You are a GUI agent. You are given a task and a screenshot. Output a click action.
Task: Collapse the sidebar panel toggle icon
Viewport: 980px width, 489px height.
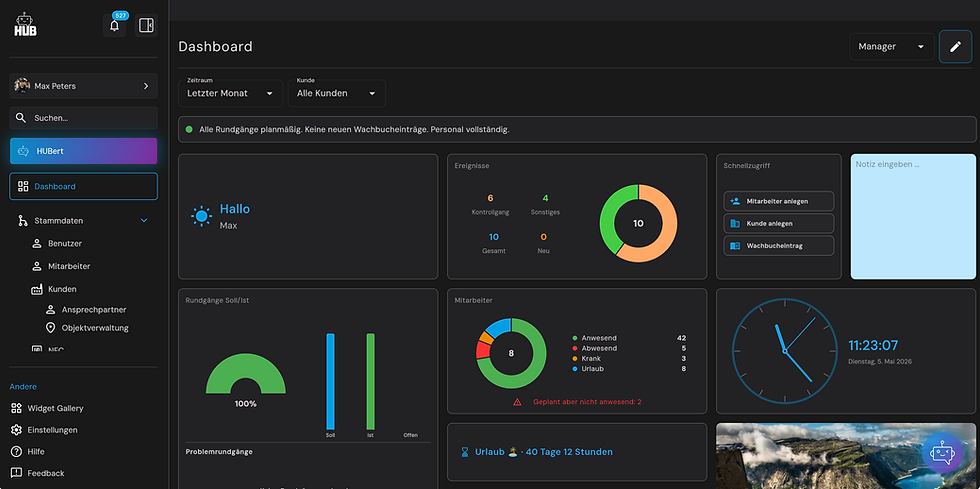(x=146, y=26)
